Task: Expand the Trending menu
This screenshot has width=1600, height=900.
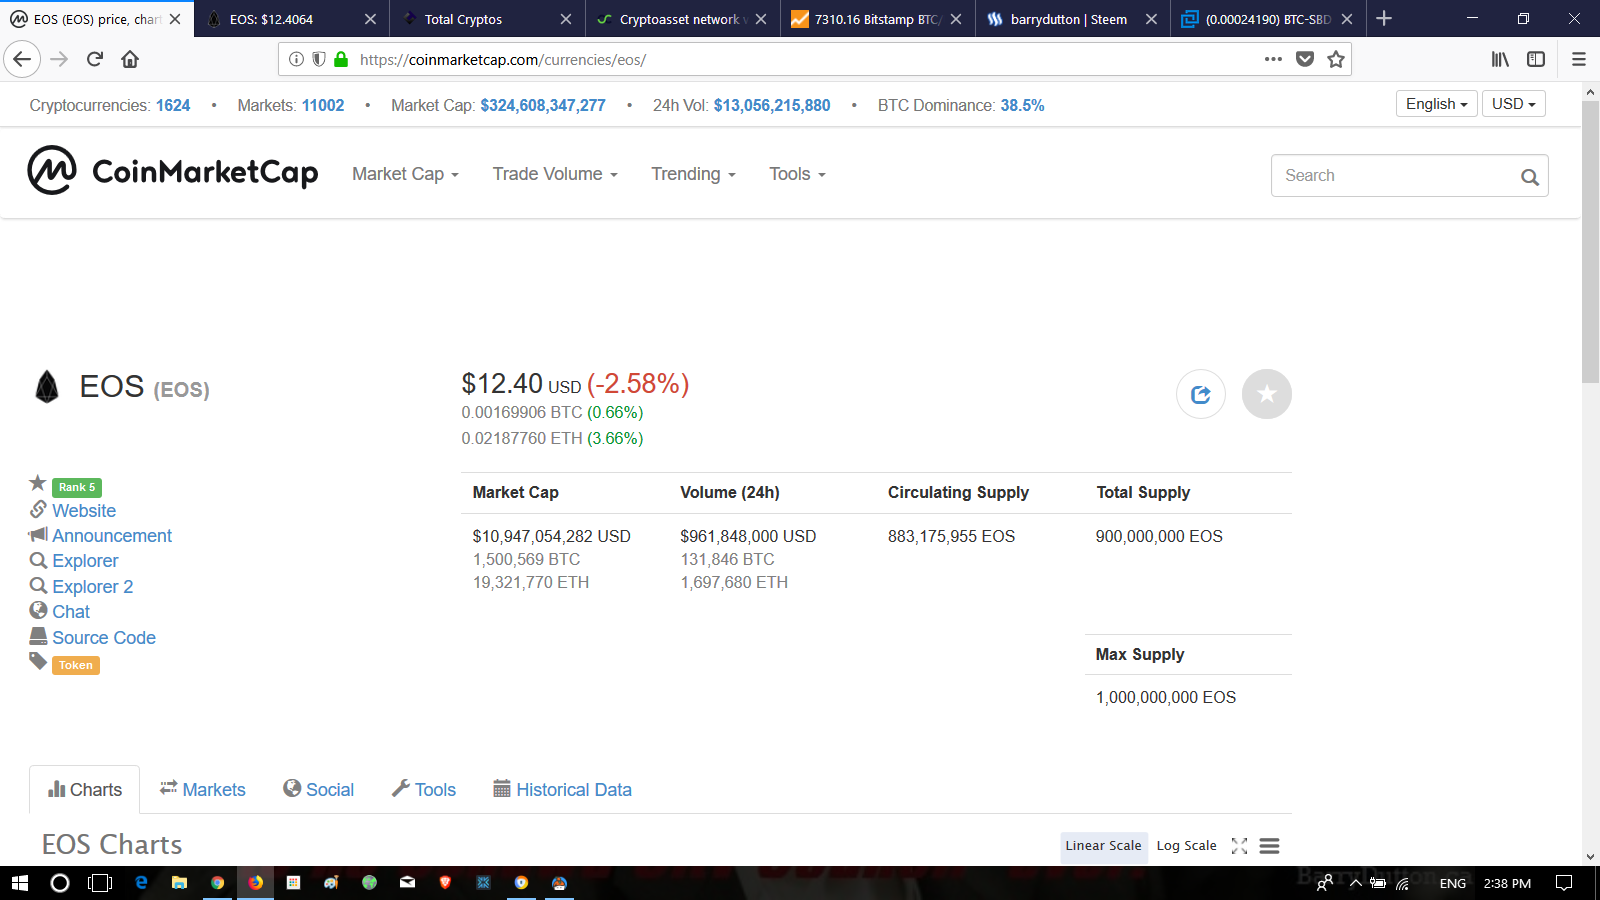Action: (x=693, y=174)
